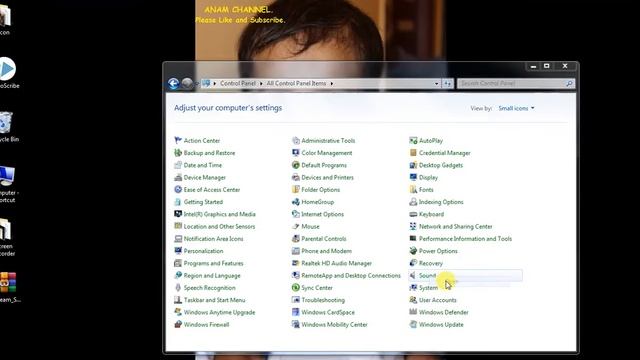Open the Fonts link
Image resolution: width=640 pixels, height=360 pixels.
[426, 189]
